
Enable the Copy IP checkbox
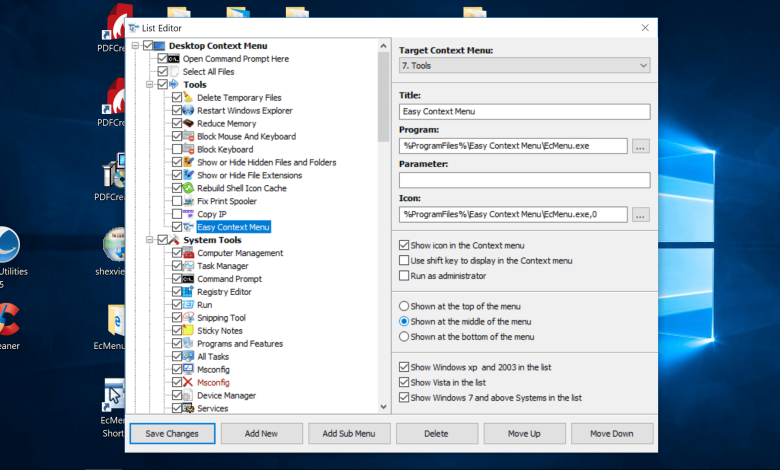tap(177, 214)
